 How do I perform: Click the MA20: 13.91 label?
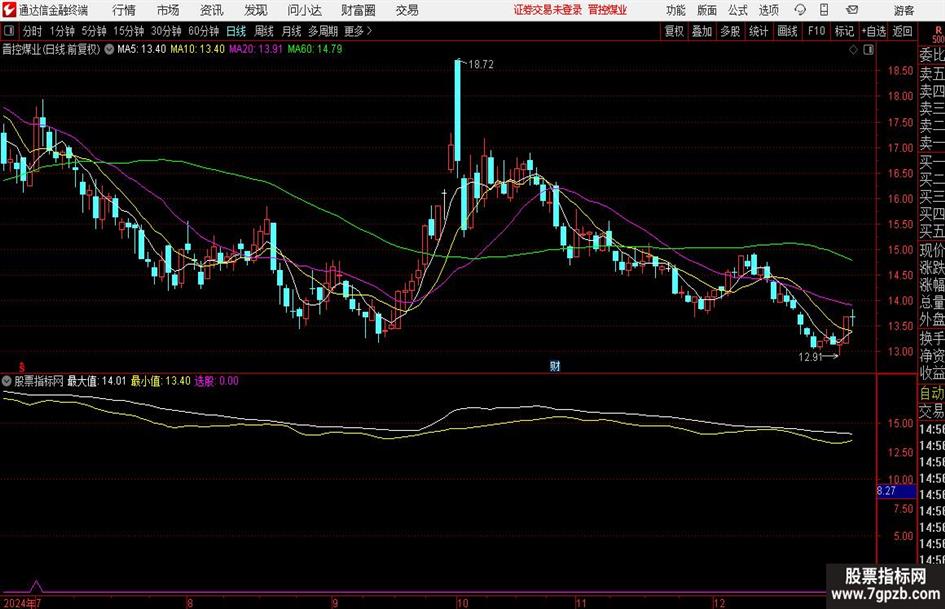[256, 49]
